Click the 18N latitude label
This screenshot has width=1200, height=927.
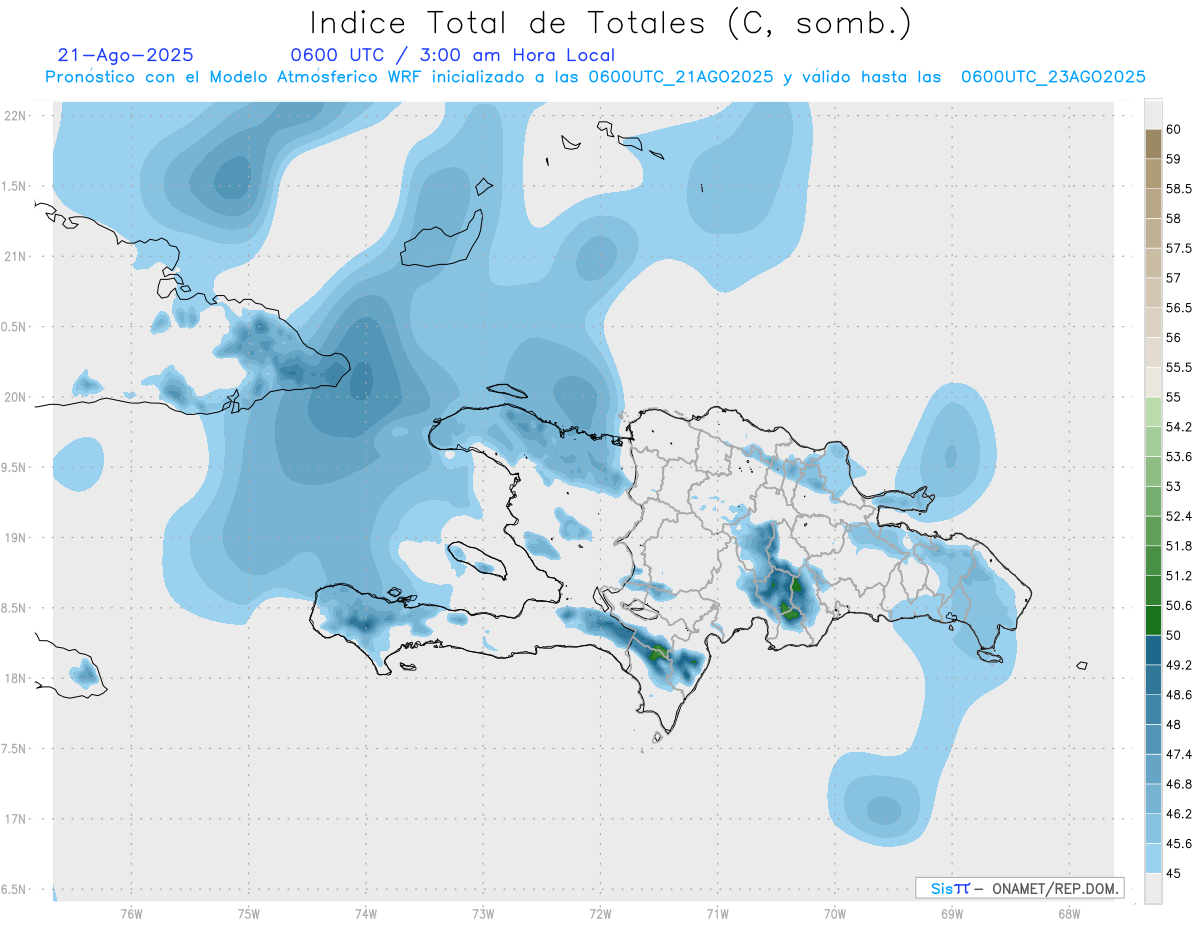coord(14,678)
